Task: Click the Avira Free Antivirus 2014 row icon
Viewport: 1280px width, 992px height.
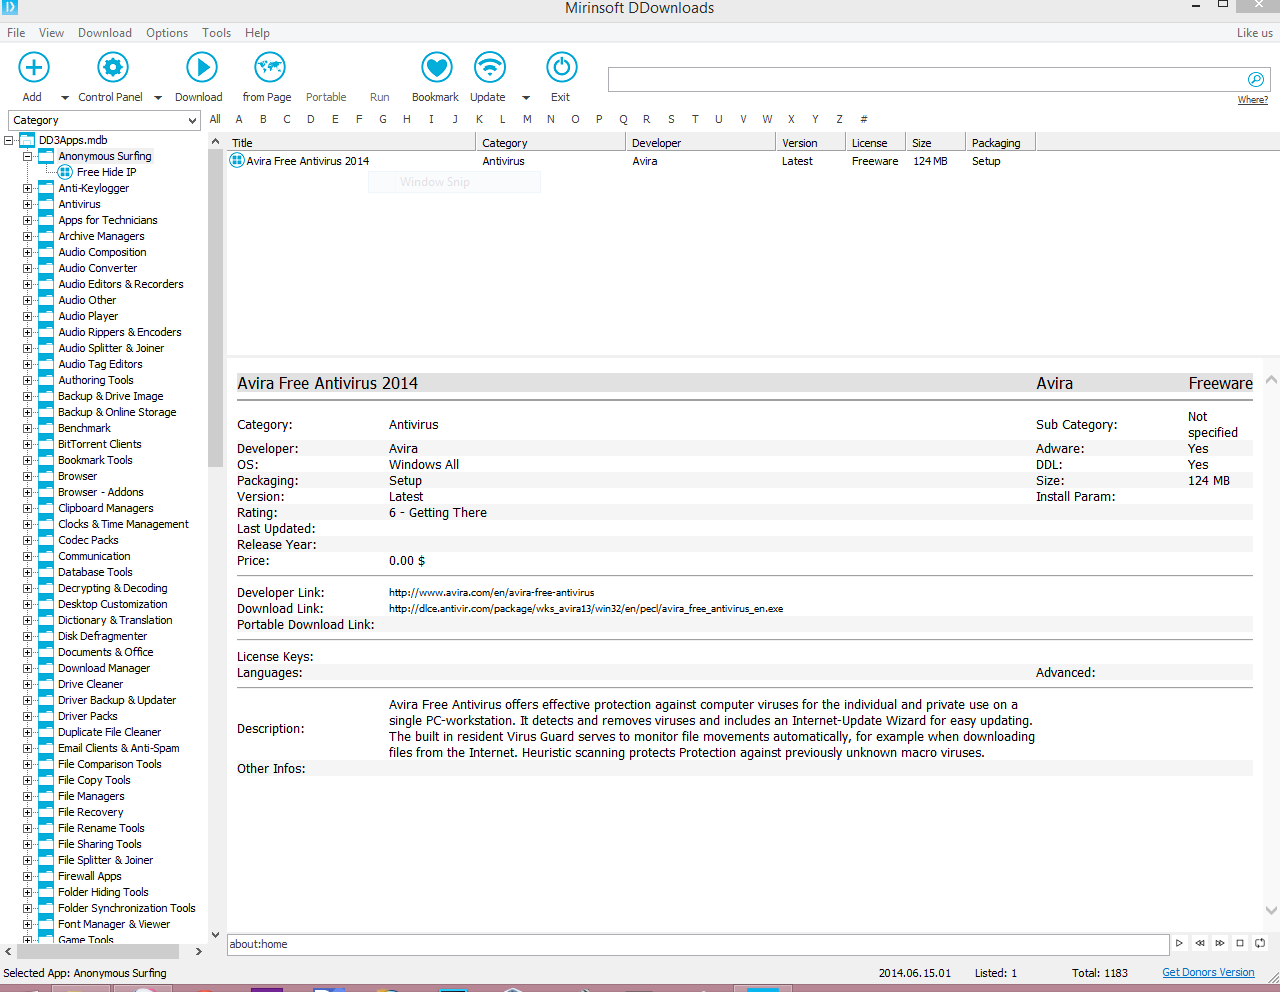Action: click(x=237, y=160)
